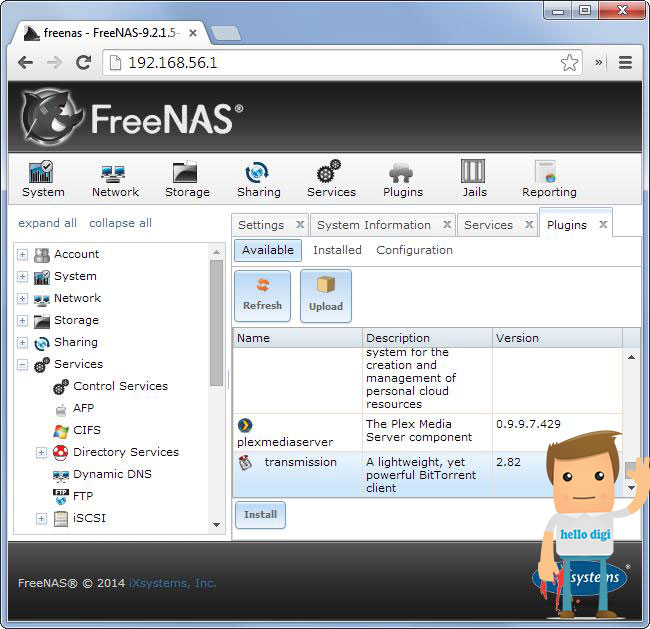This screenshot has width=650, height=629.
Task: Click the transmission plugin icon
Action: click(x=245, y=463)
